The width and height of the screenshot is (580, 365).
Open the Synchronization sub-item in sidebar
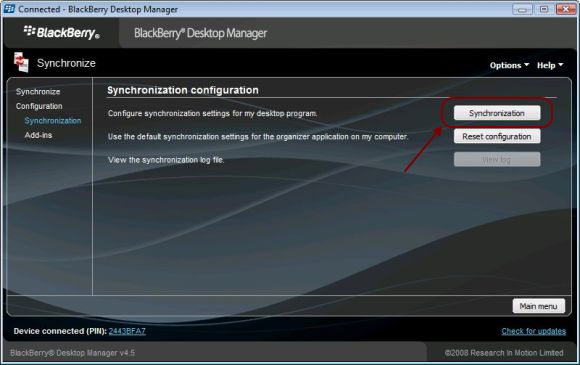click(53, 121)
